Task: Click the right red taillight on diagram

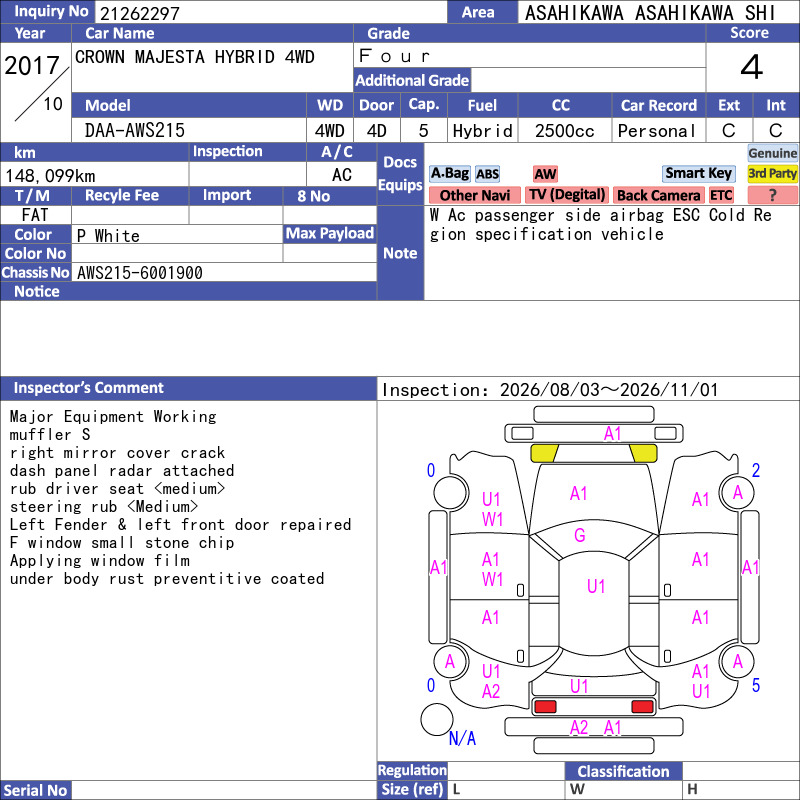Action: point(642,706)
